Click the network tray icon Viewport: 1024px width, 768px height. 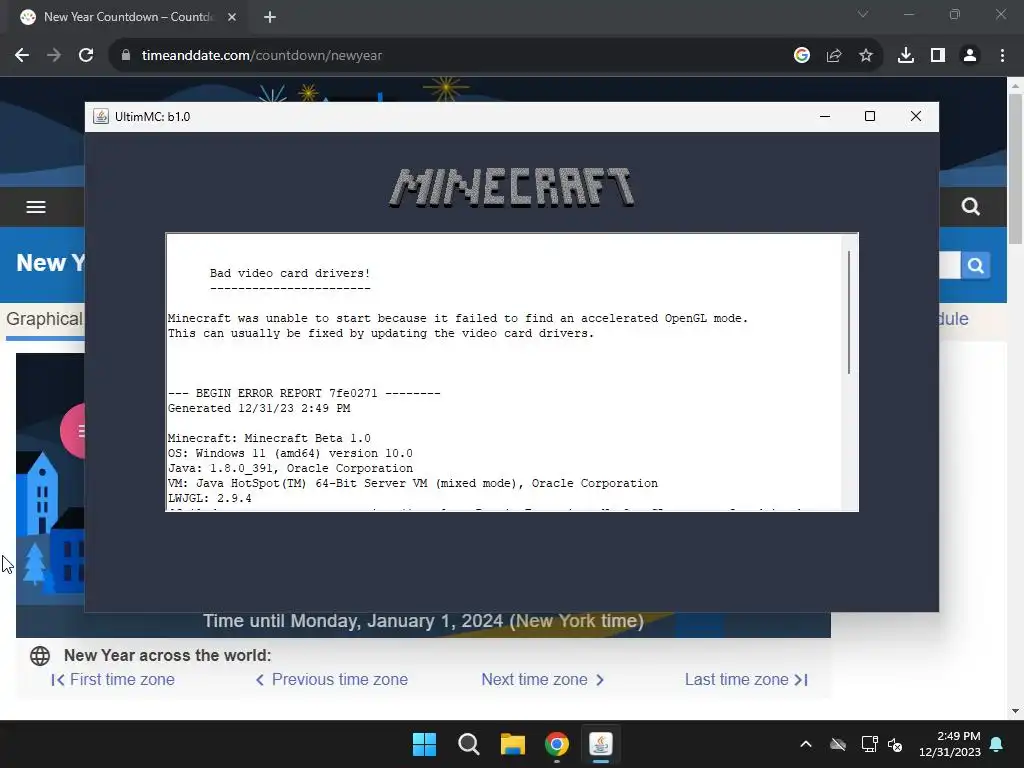[x=869, y=744]
